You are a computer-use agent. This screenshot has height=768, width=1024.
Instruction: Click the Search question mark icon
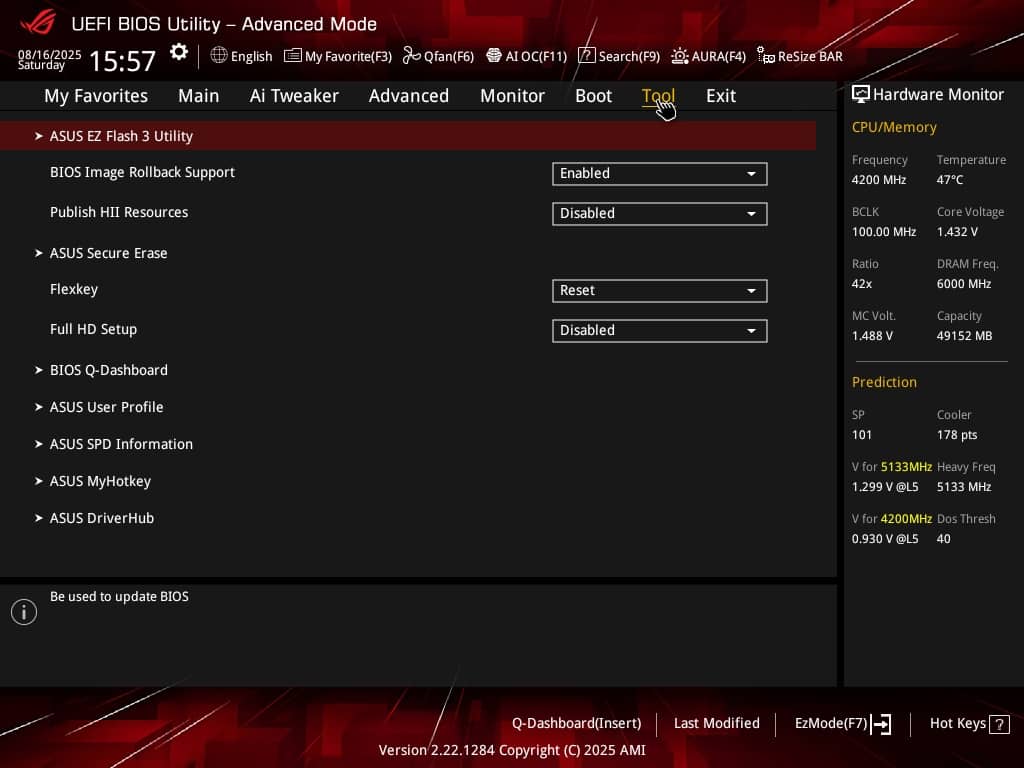pos(586,56)
